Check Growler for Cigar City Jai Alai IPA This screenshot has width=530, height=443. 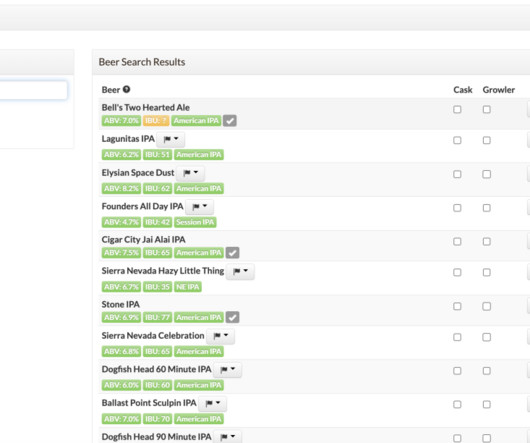(x=487, y=242)
